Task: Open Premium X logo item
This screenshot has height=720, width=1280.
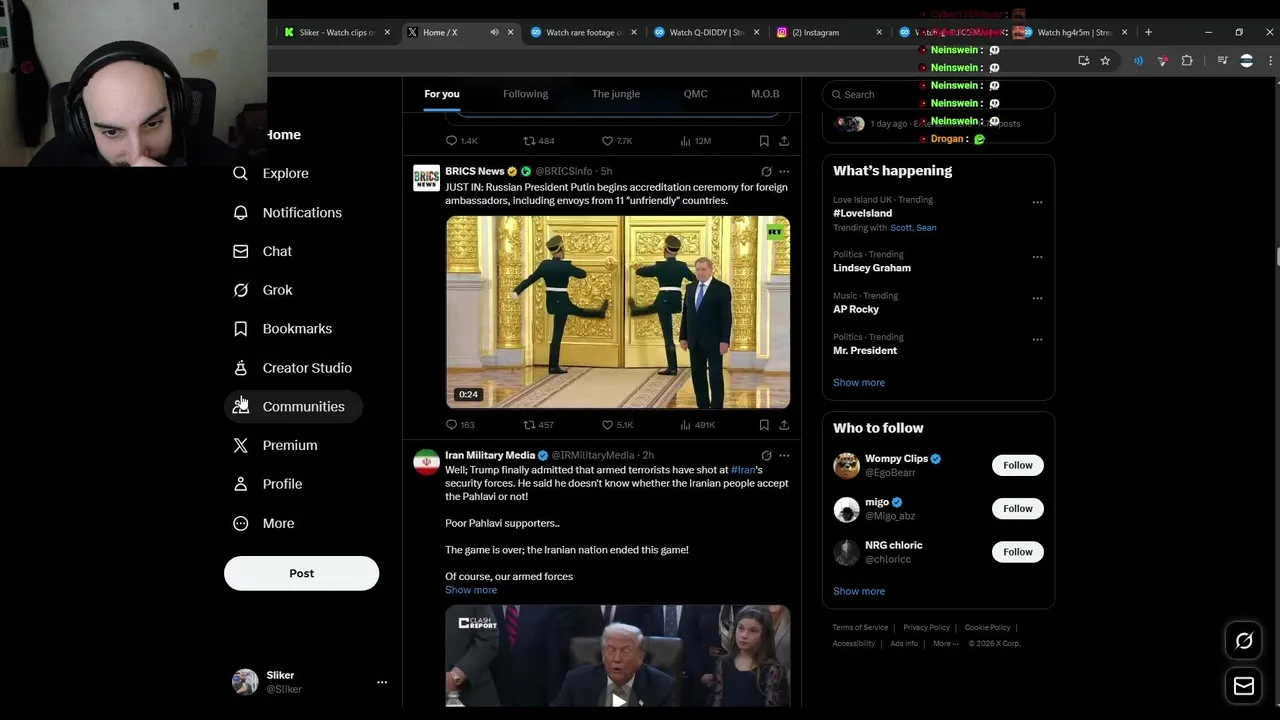Action: pyautogui.click(x=275, y=445)
